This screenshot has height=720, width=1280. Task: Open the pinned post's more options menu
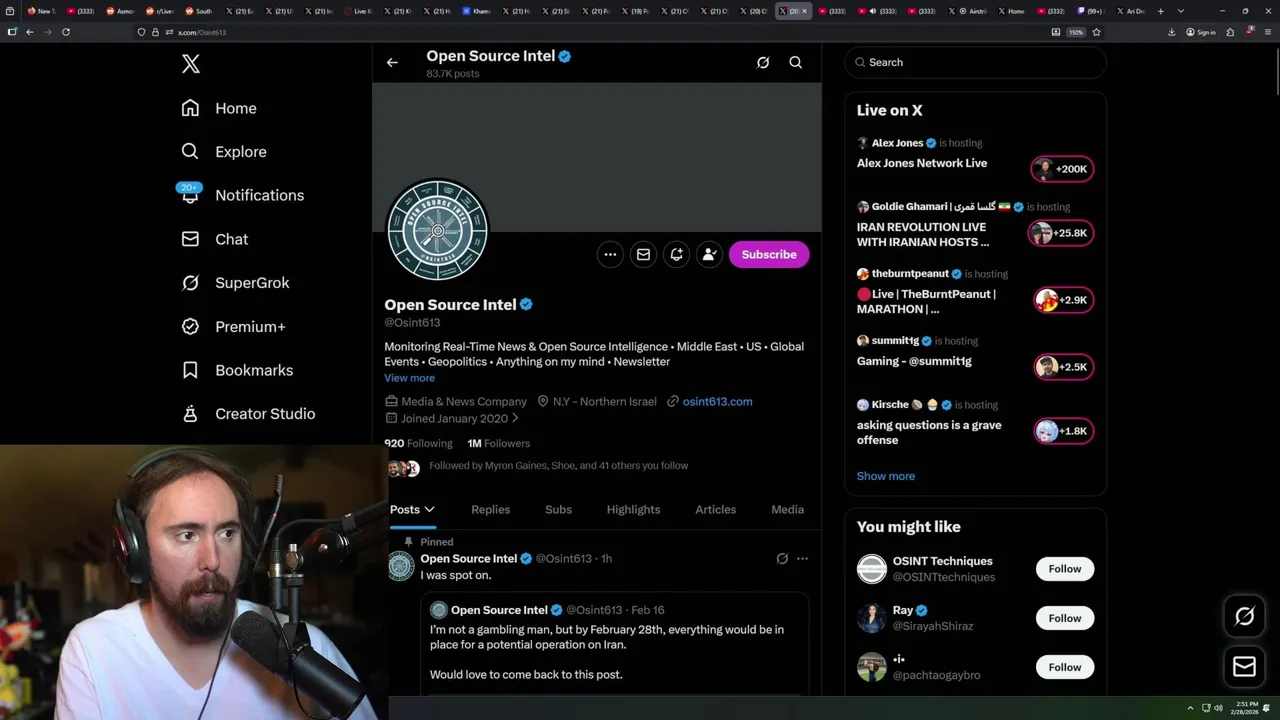(x=802, y=558)
